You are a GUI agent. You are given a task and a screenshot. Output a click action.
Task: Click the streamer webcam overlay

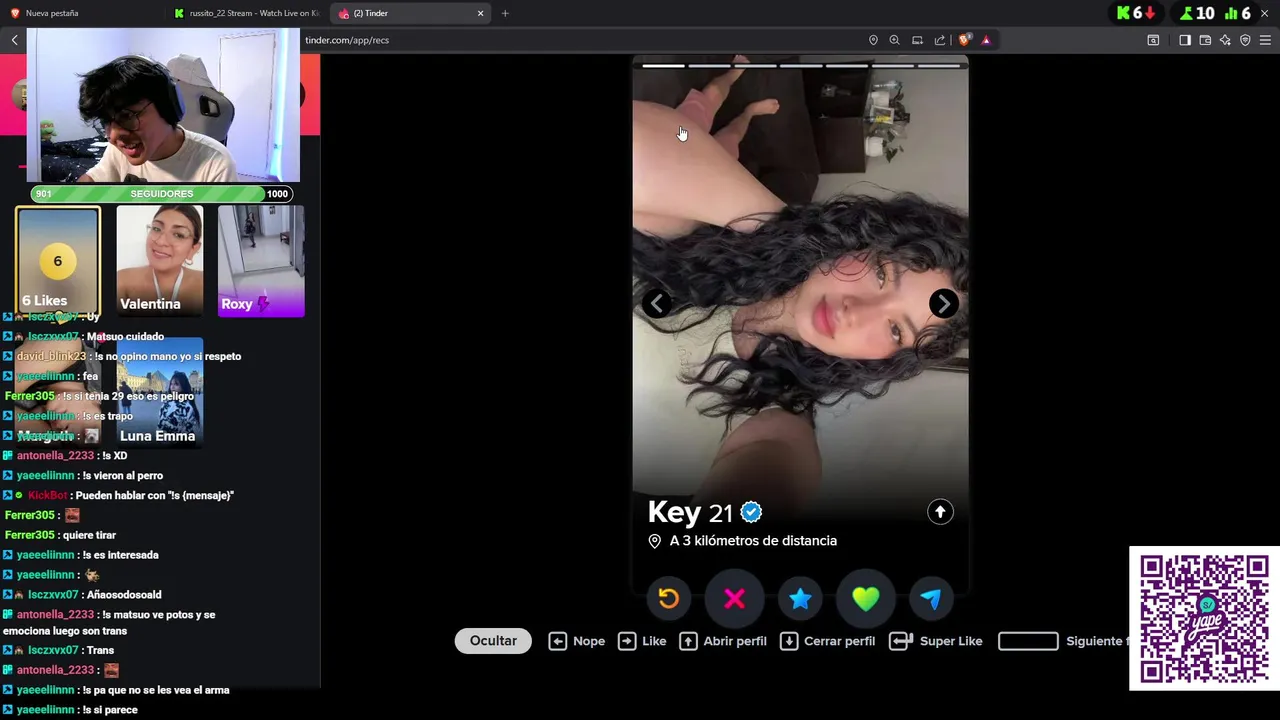tap(162, 105)
